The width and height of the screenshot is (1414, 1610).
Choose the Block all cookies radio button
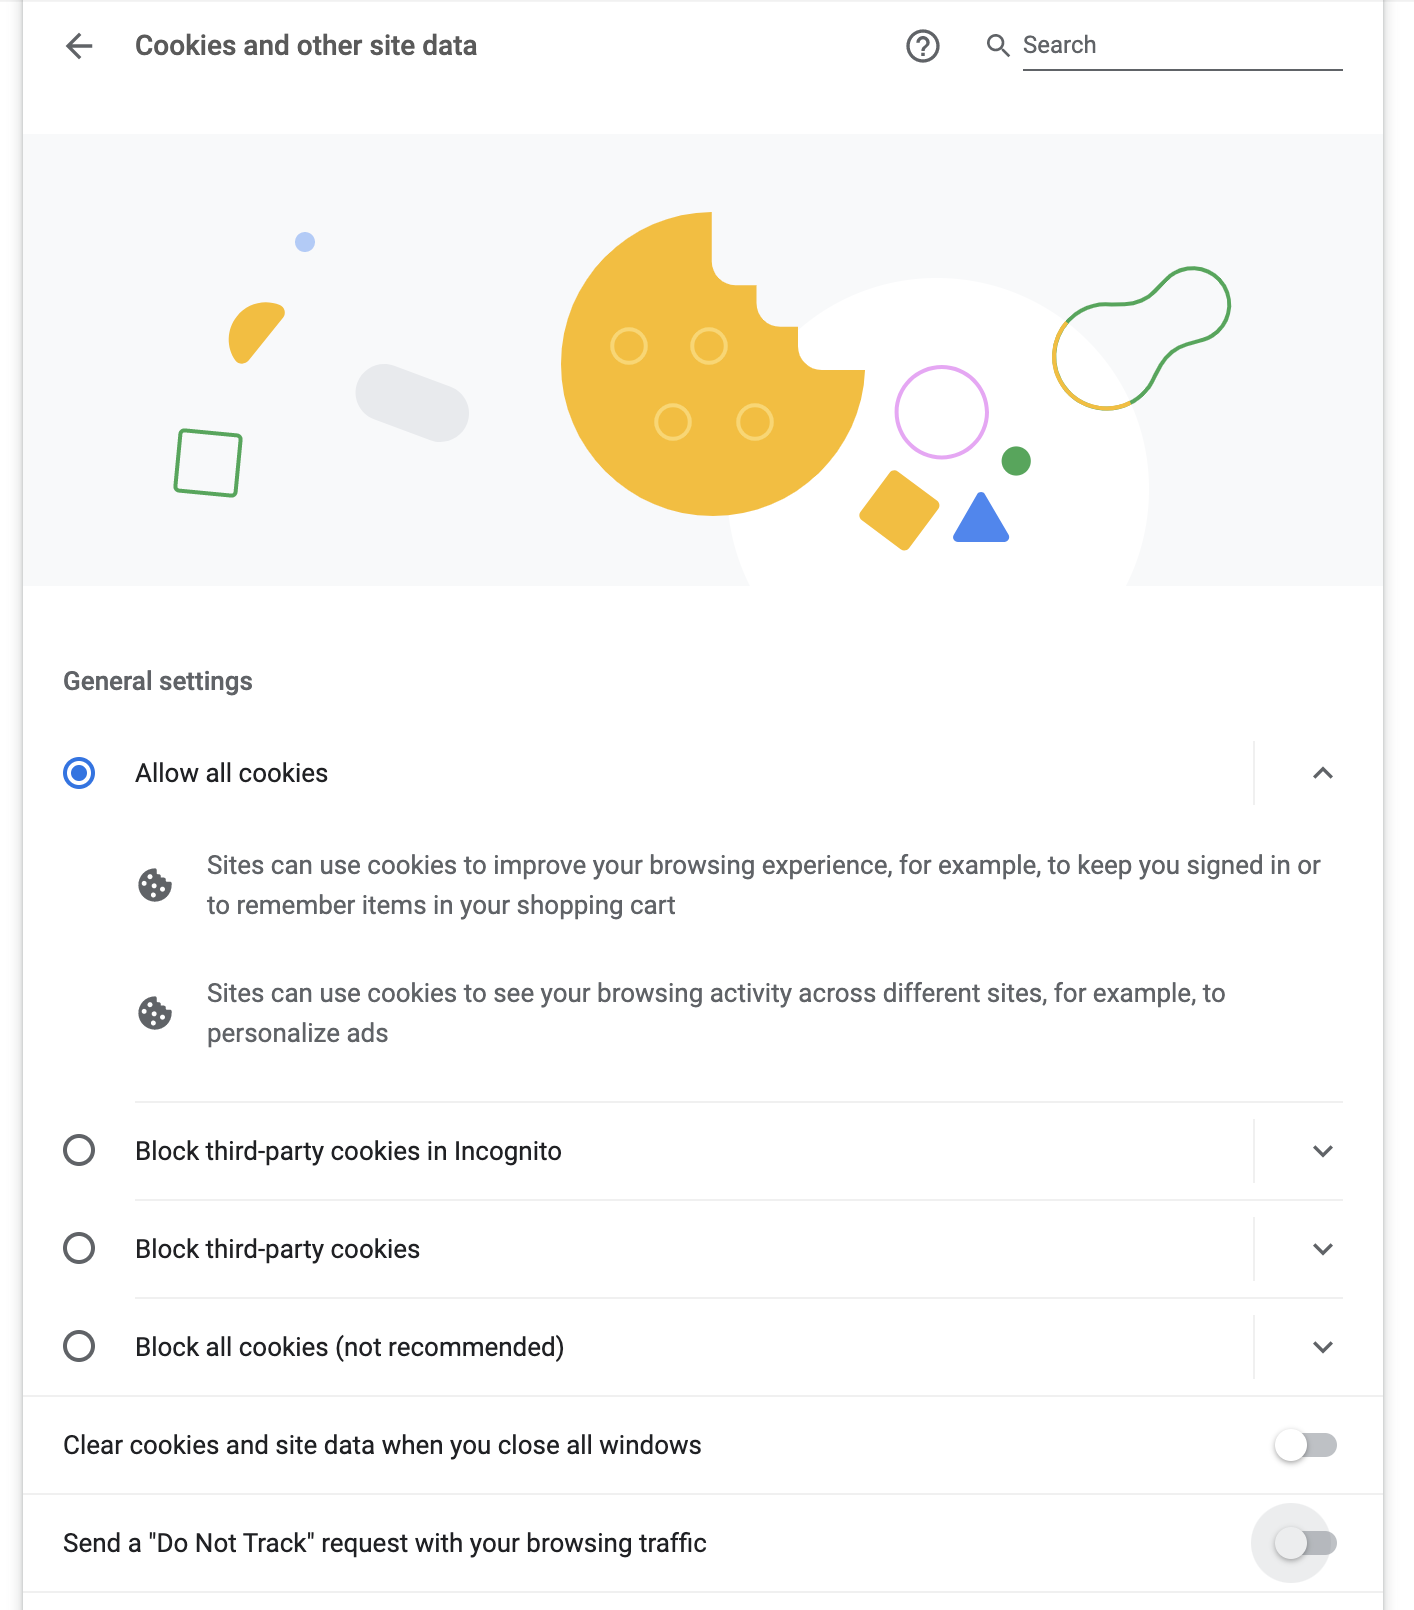[x=79, y=1347]
